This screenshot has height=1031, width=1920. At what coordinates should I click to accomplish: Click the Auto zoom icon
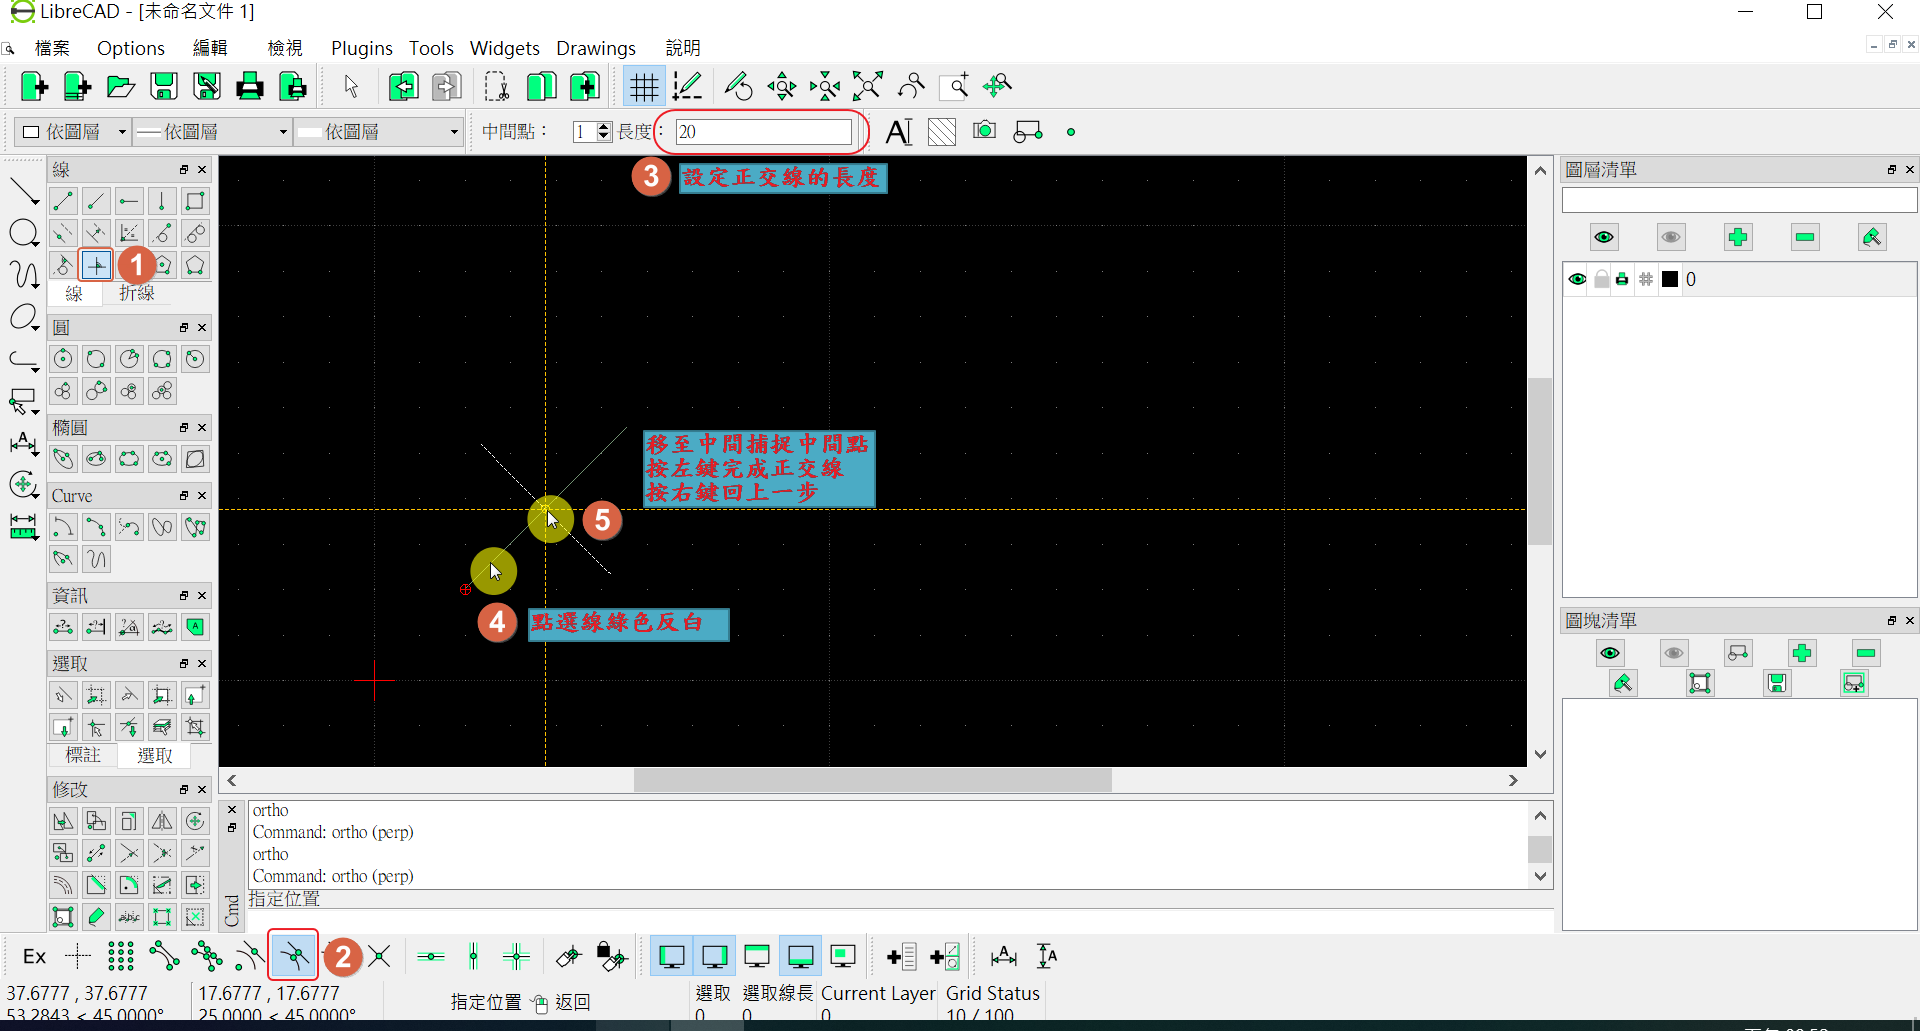868,87
